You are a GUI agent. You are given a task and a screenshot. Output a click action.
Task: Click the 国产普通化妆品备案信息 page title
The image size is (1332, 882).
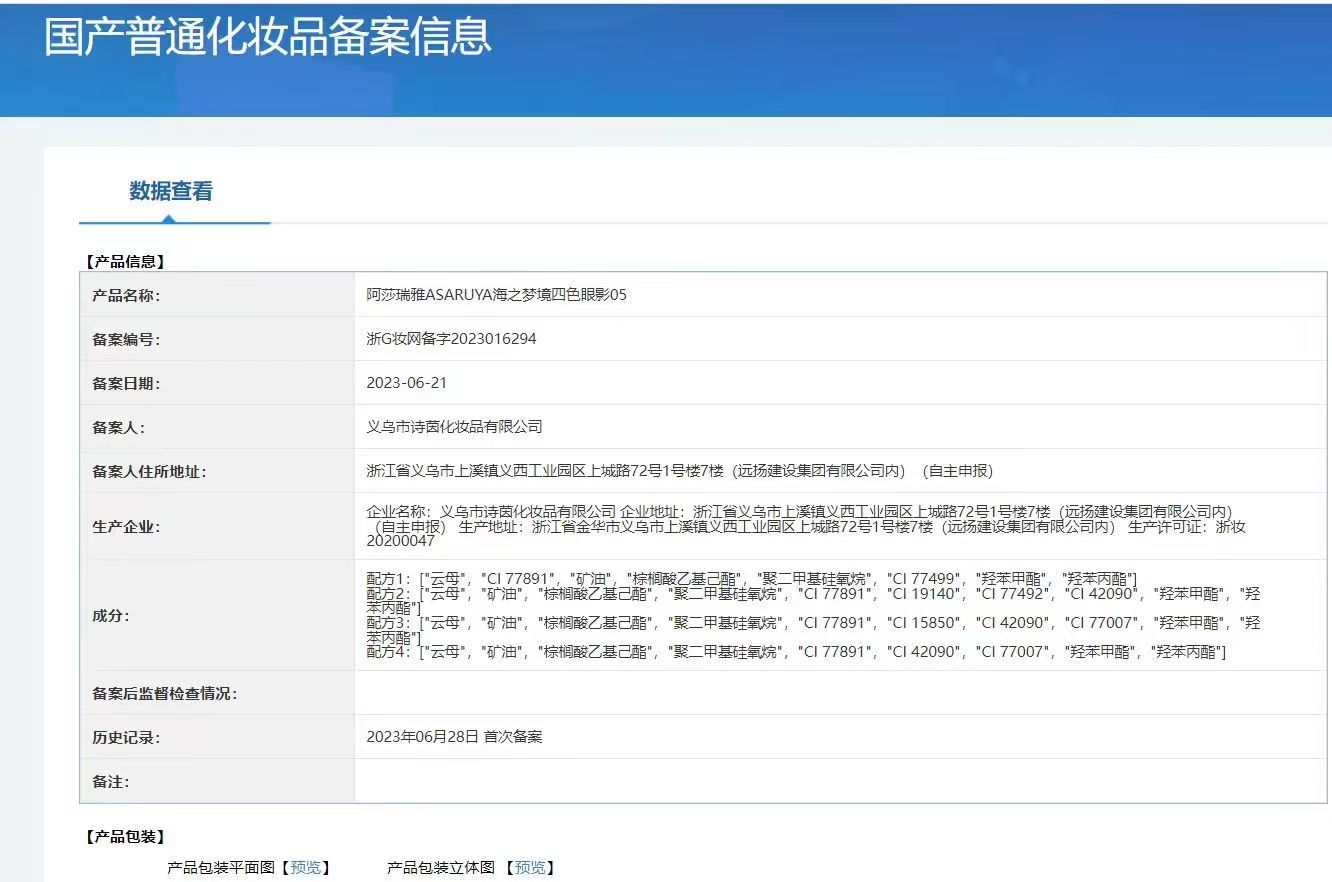[x=268, y=36]
